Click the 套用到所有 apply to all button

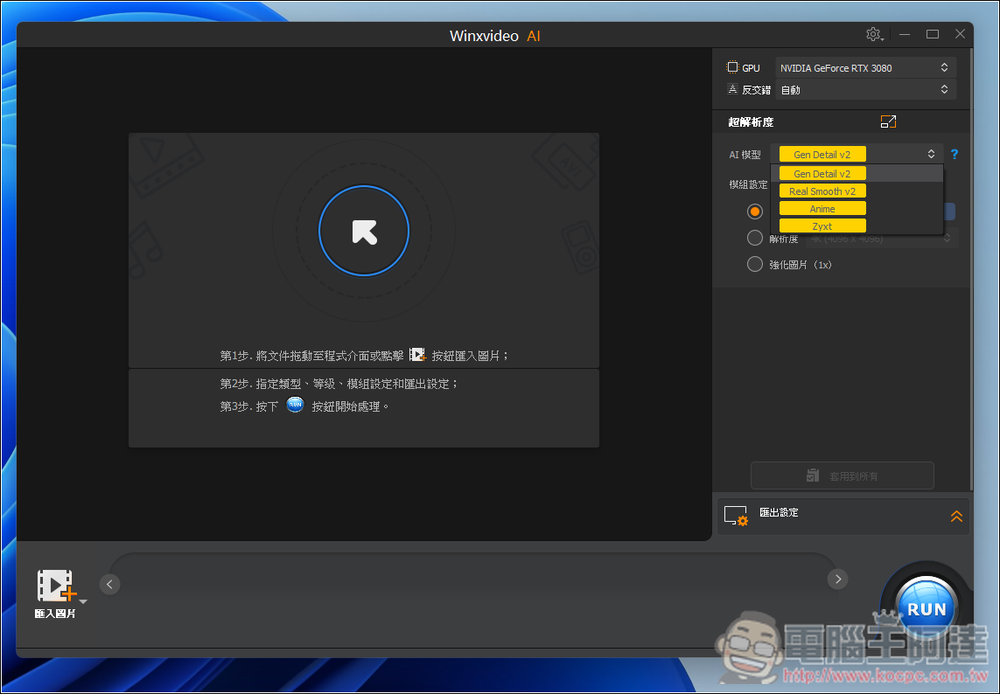pos(842,476)
